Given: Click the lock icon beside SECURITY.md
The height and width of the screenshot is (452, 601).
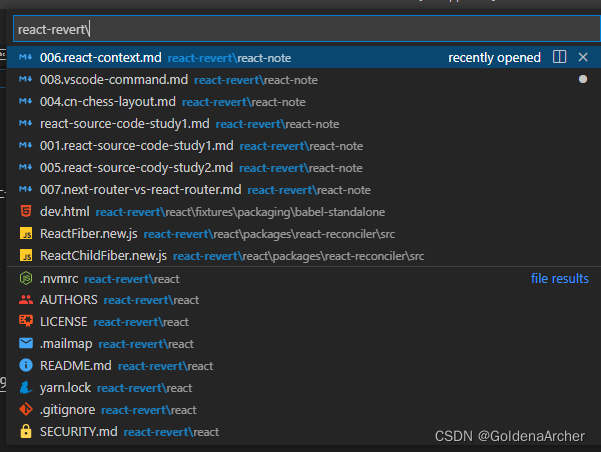Looking at the screenshot, I should point(26,431).
